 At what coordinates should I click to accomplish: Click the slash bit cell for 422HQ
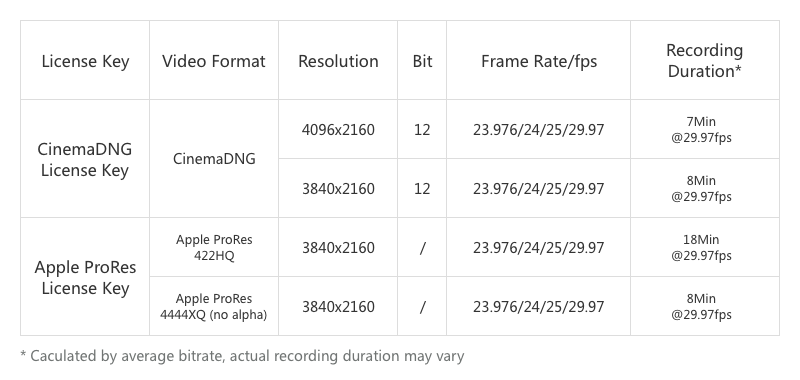[422, 247]
